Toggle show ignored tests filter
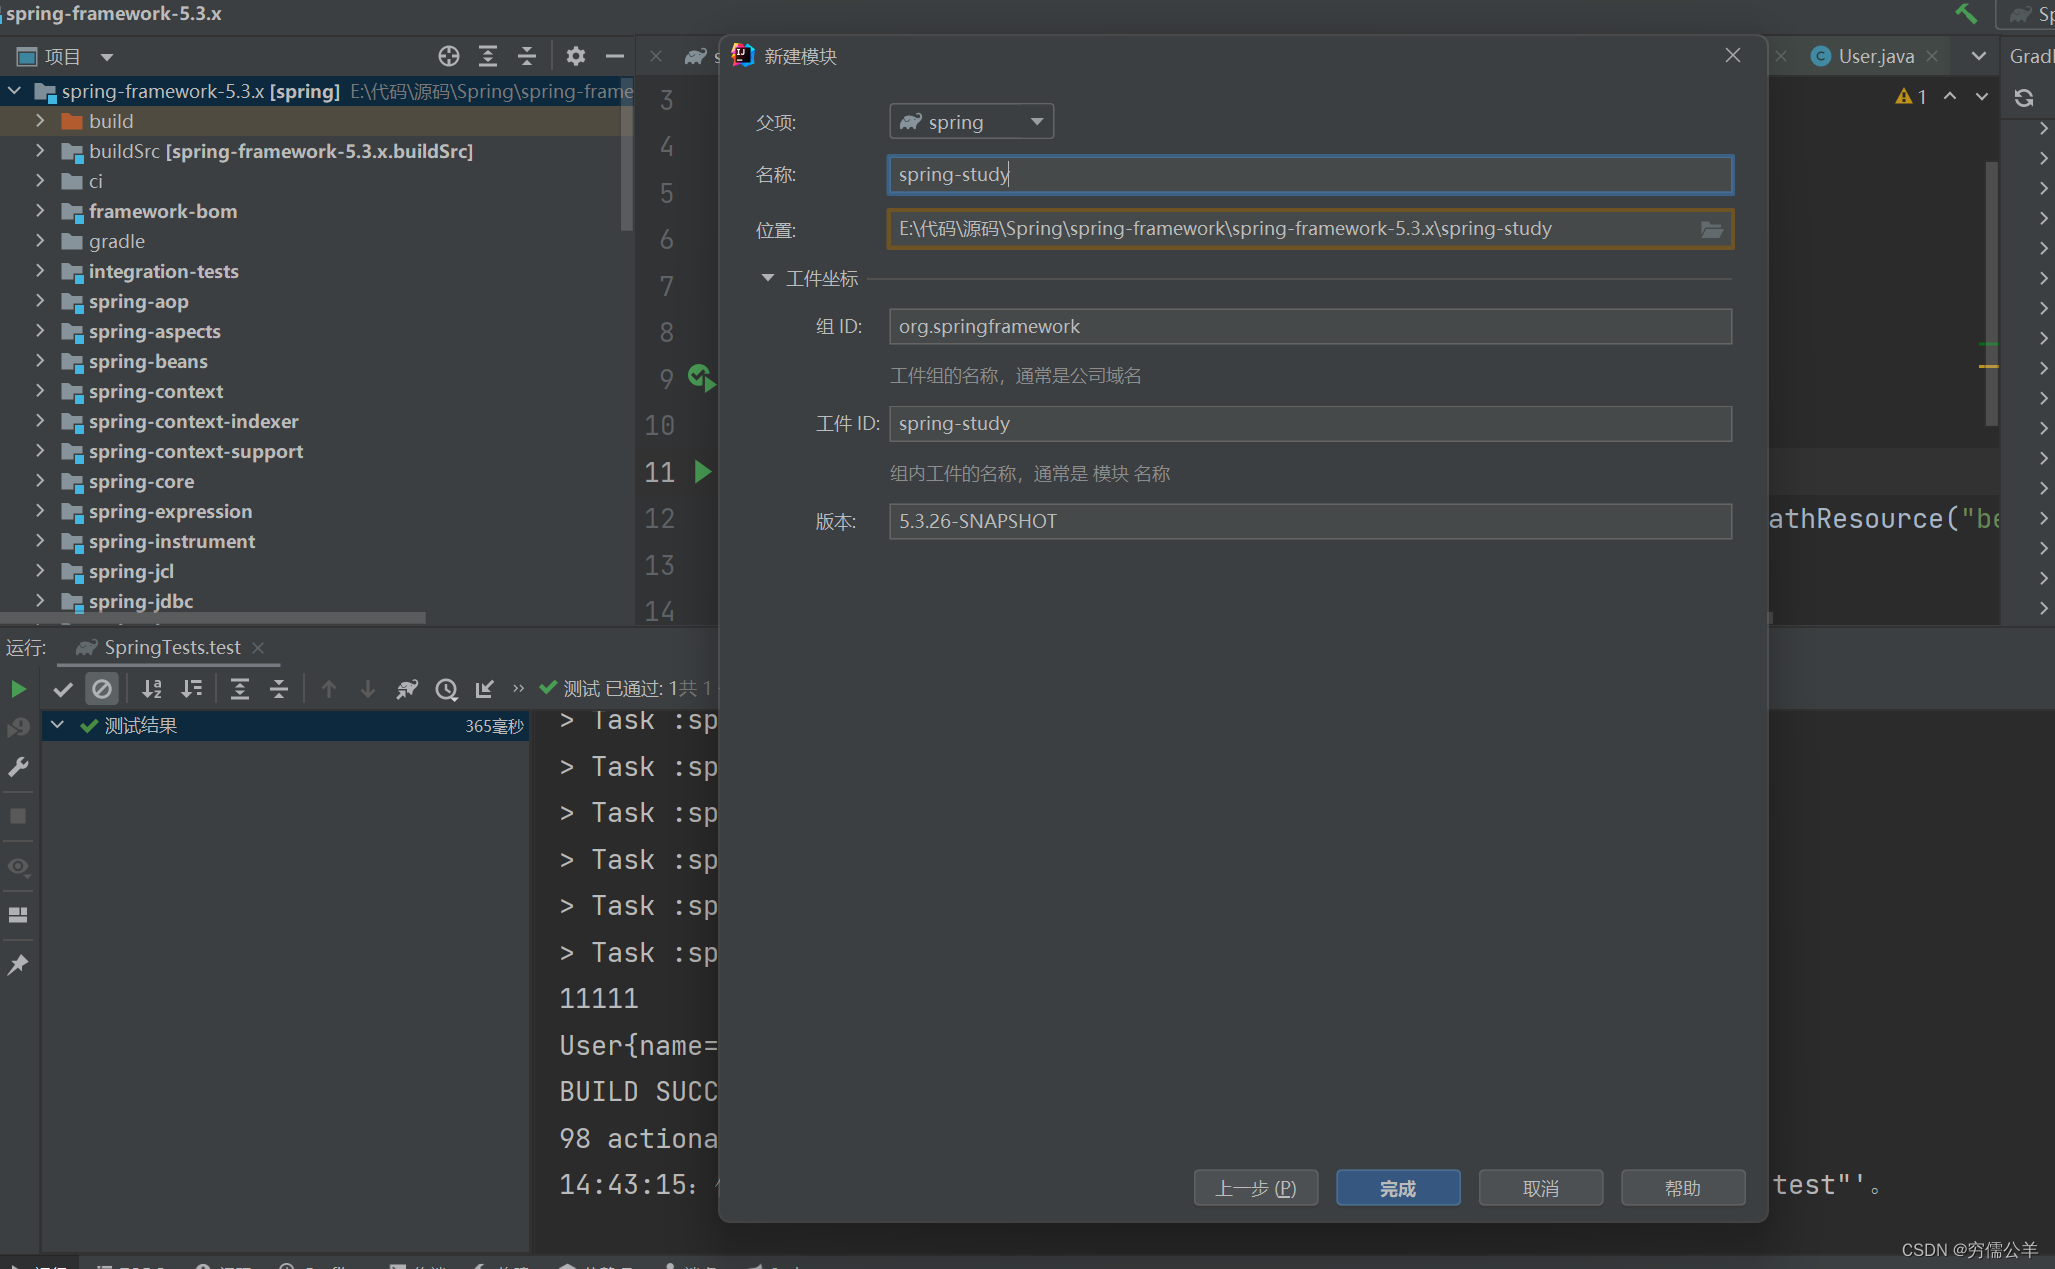This screenshot has height=1269, width=2055. [x=102, y=689]
